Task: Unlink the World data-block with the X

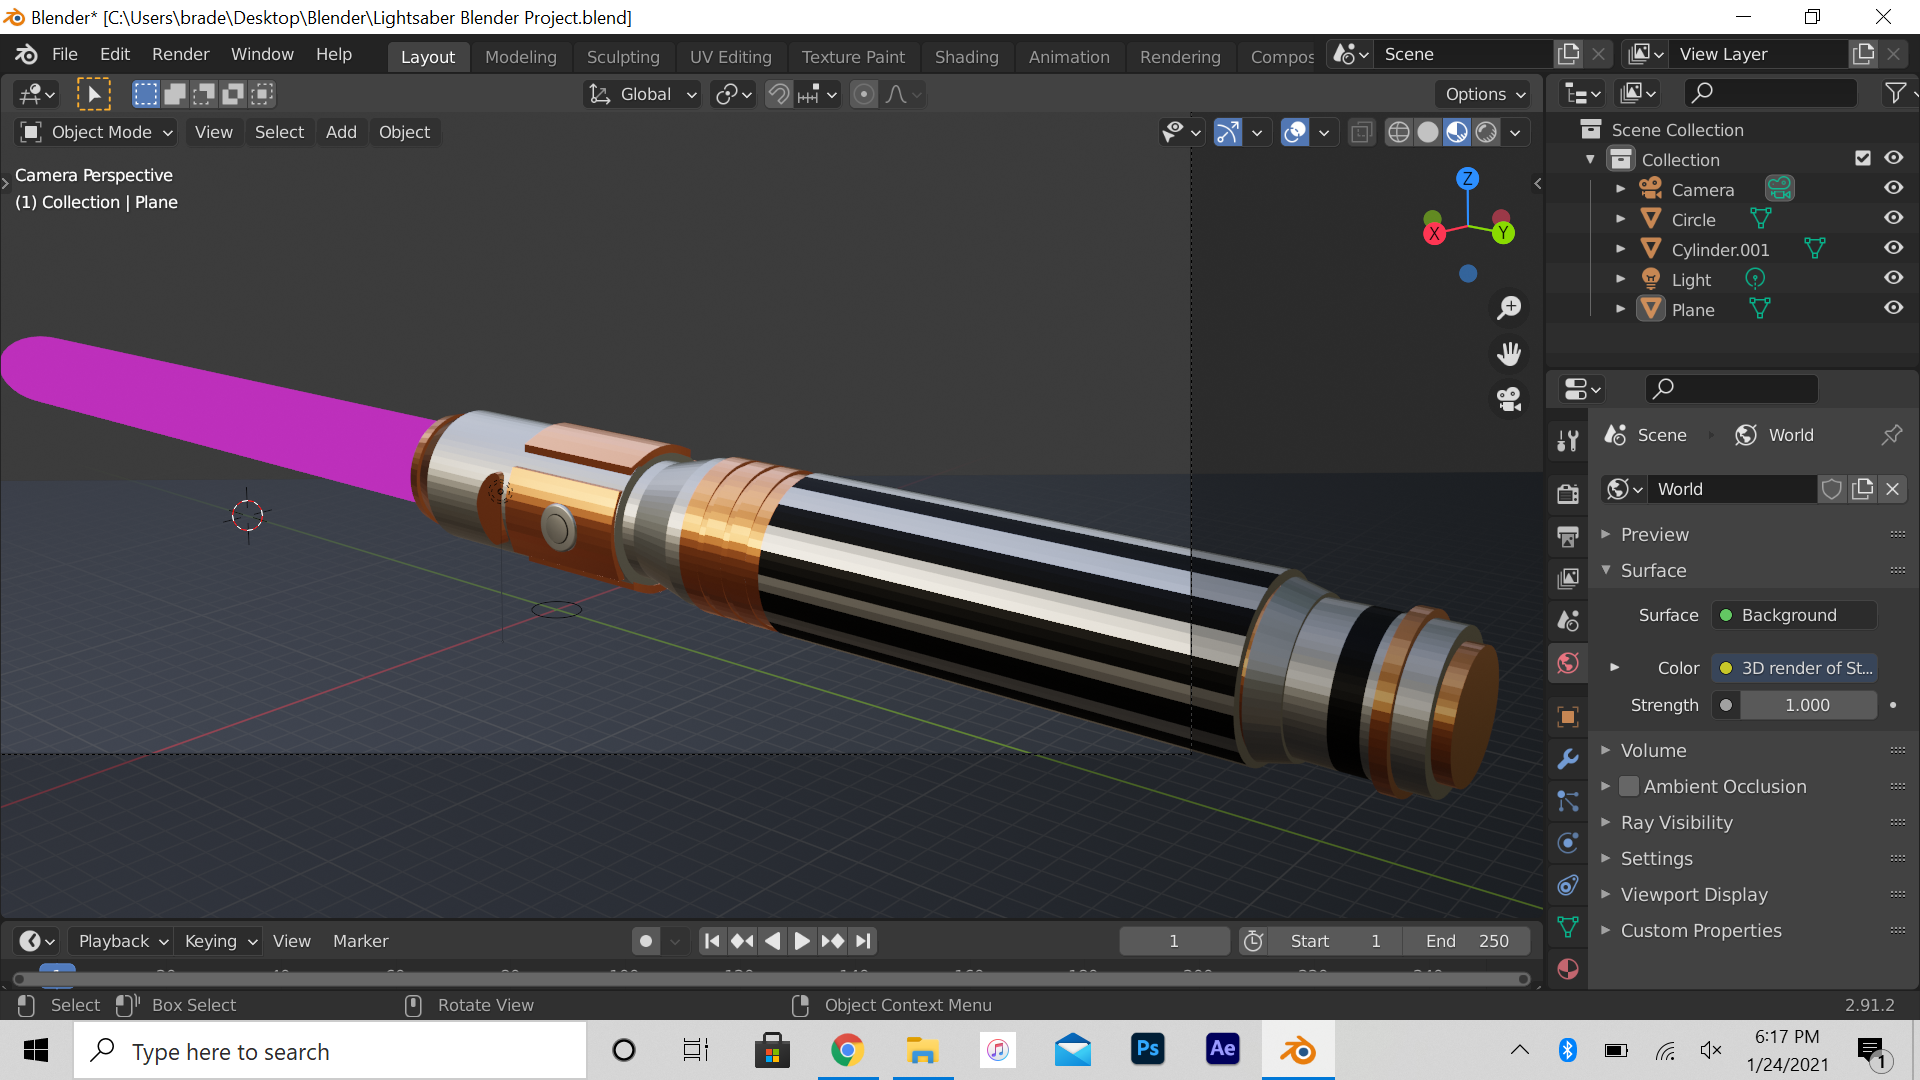Action: pyautogui.click(x=1892, y=489)
